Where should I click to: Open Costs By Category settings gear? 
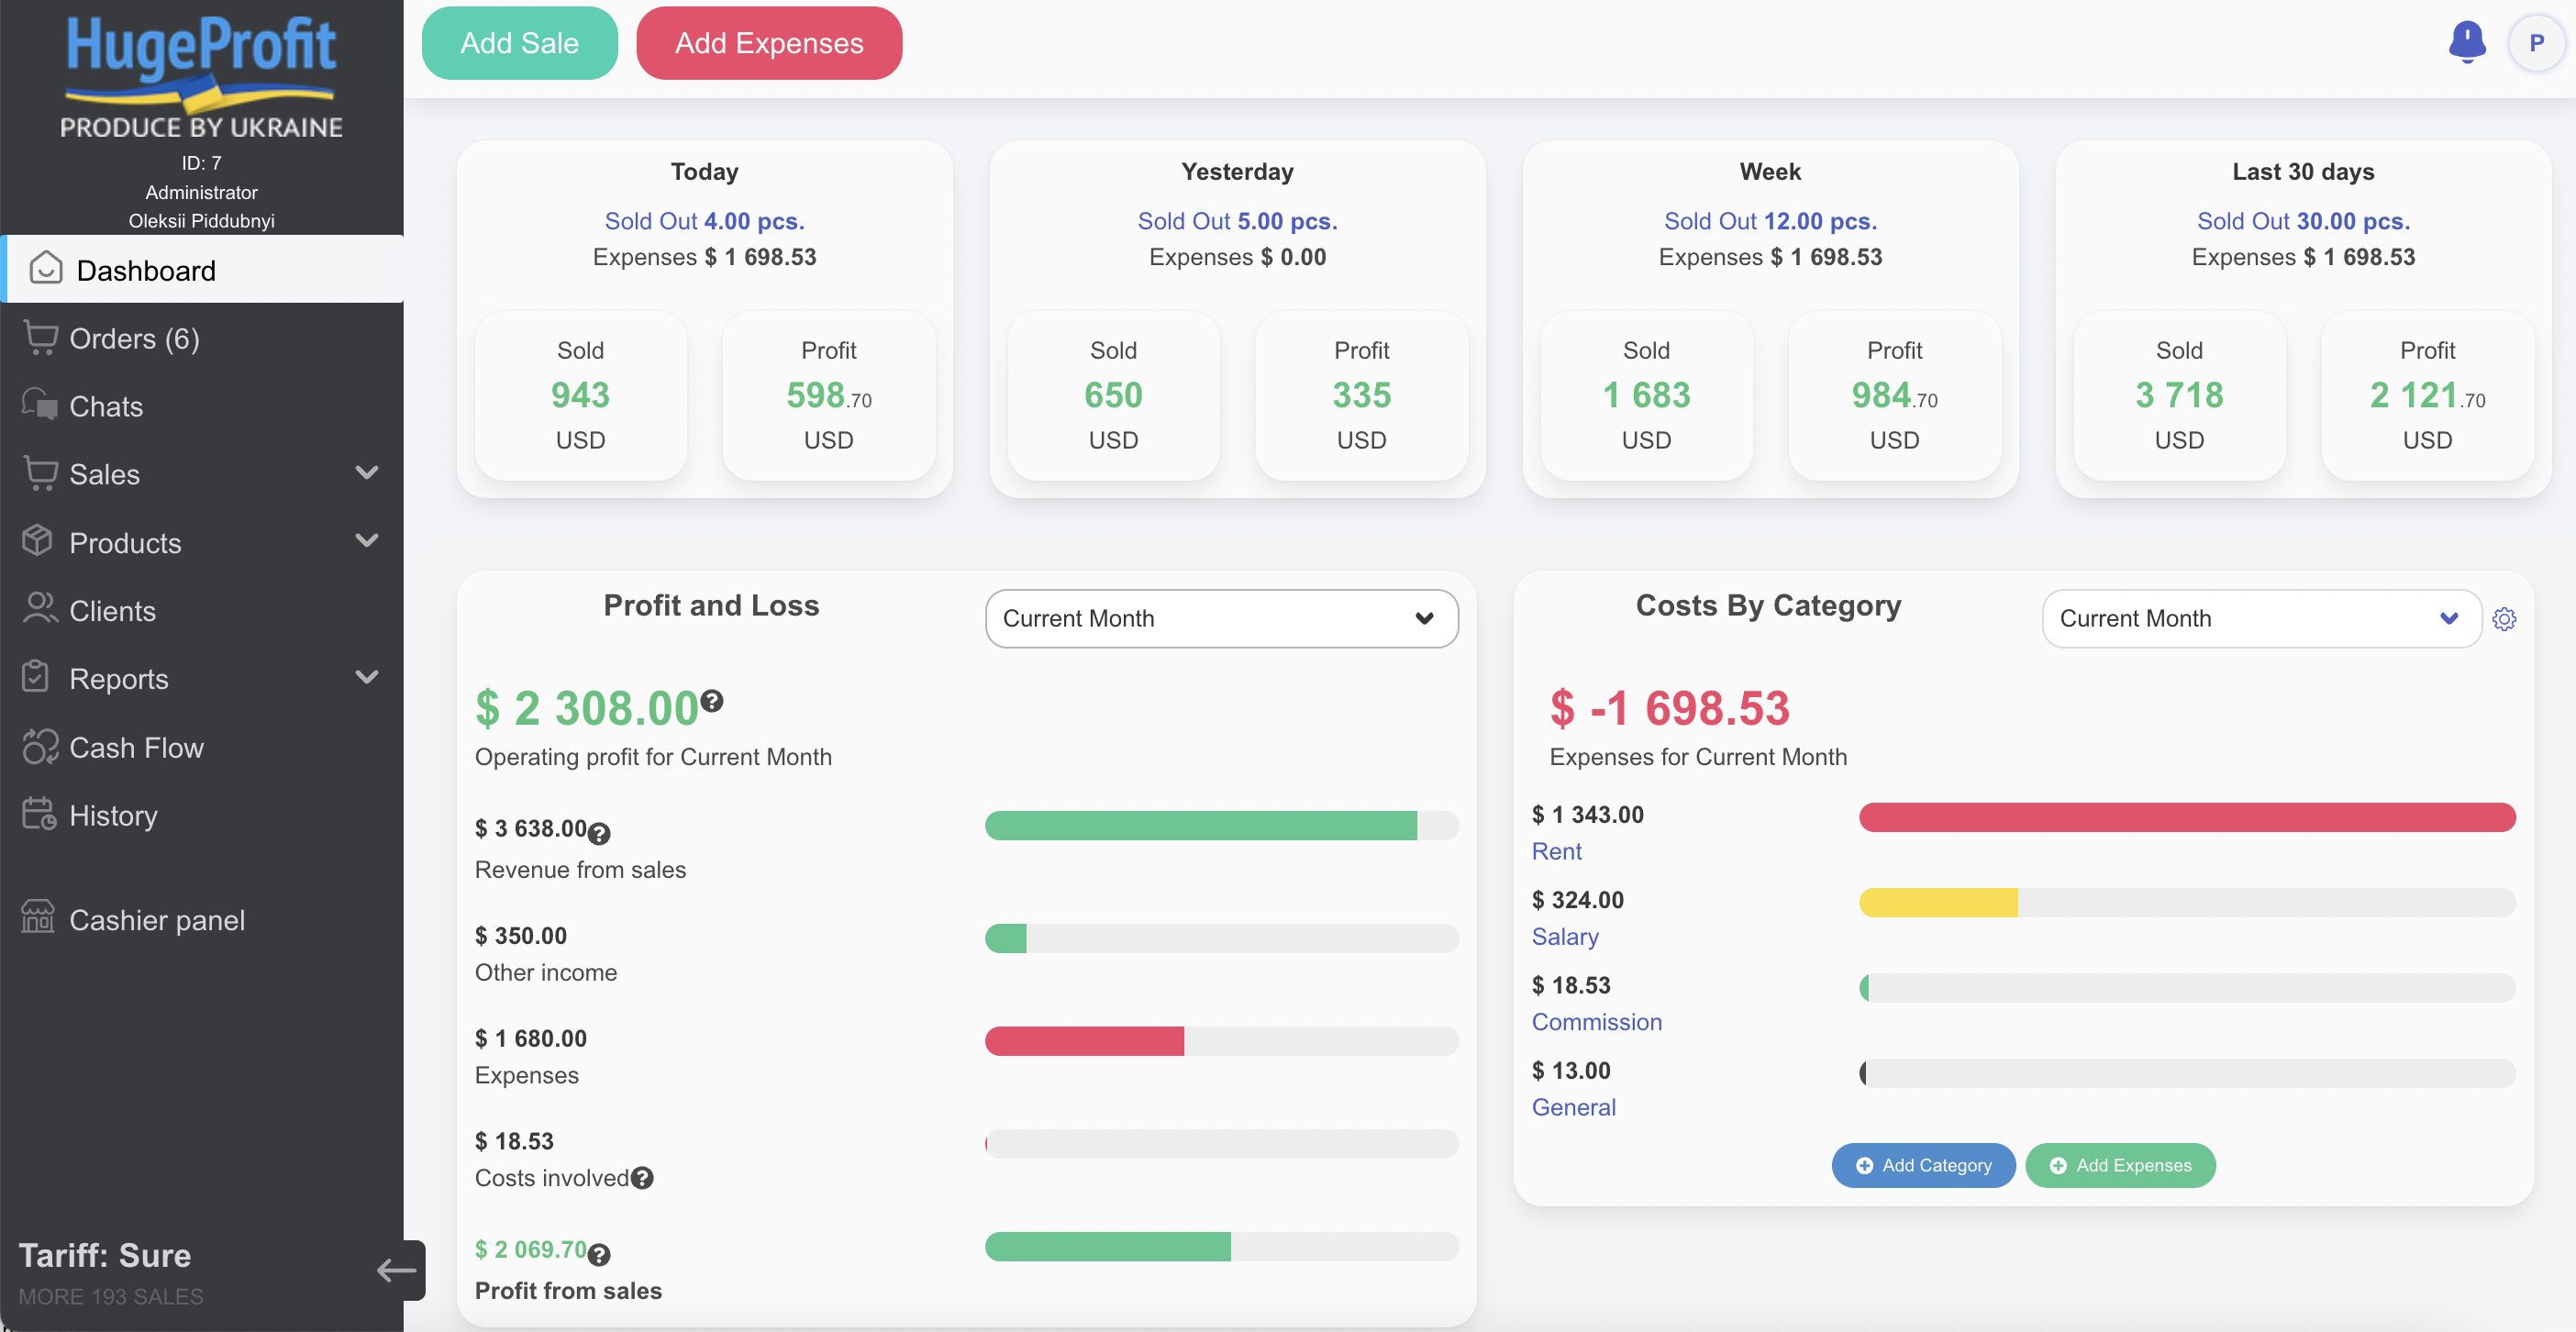tap(2504, 619)
